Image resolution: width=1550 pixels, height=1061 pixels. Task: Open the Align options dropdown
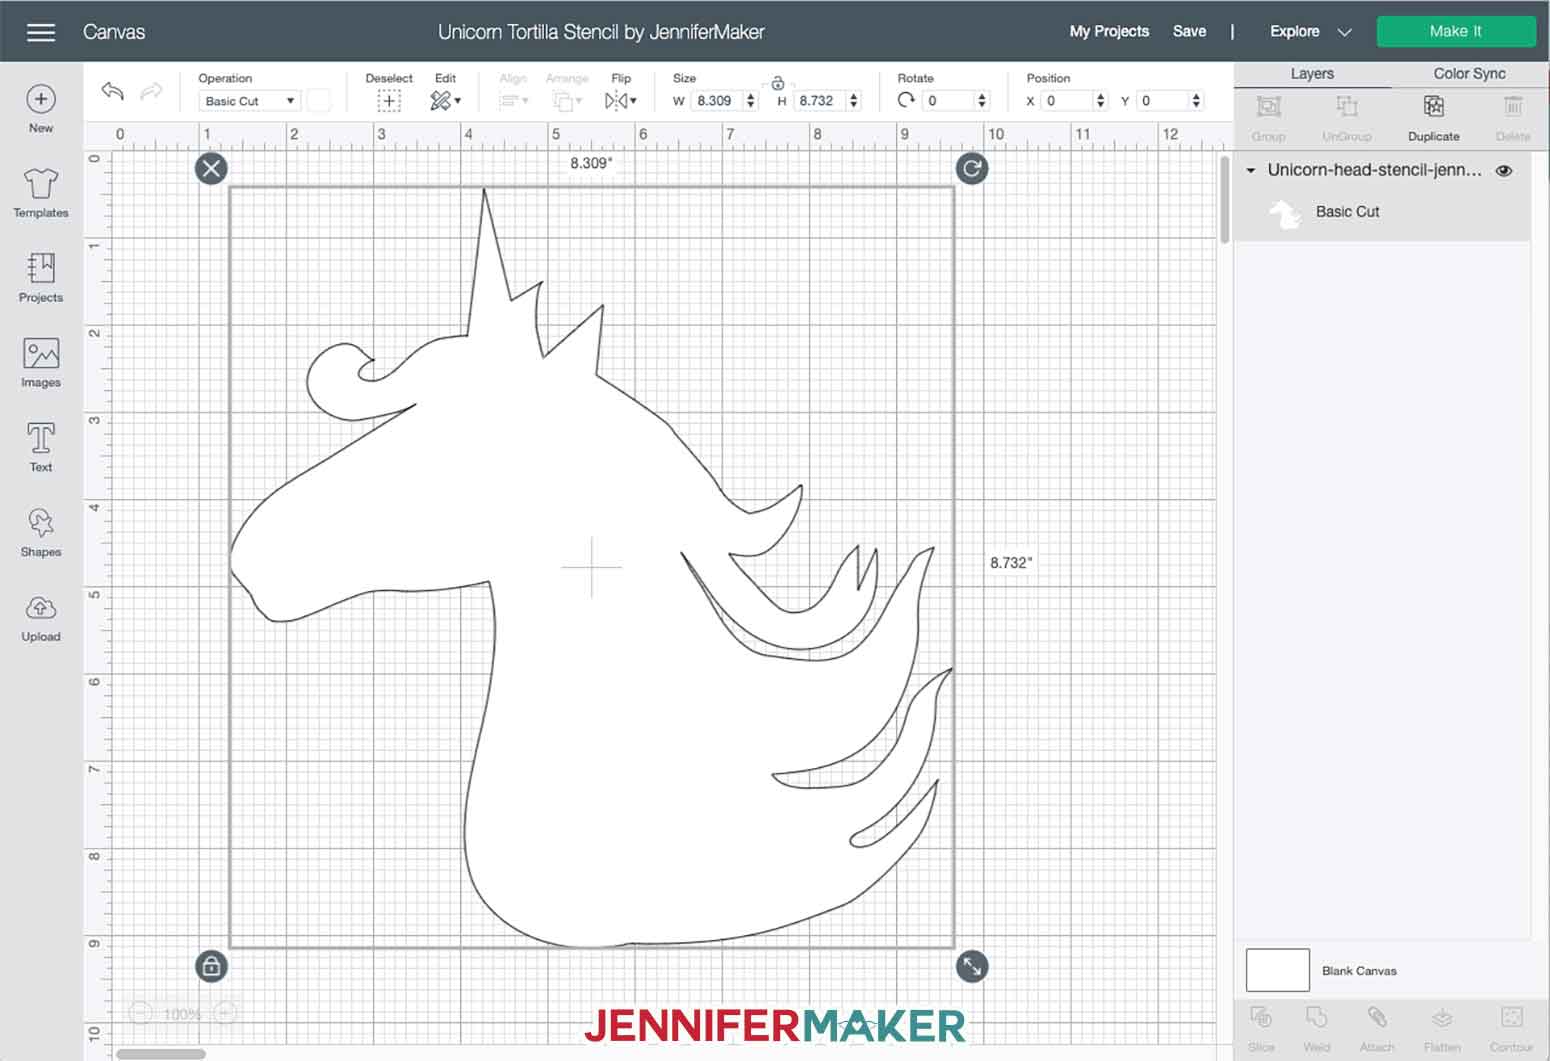pos(513,101)
